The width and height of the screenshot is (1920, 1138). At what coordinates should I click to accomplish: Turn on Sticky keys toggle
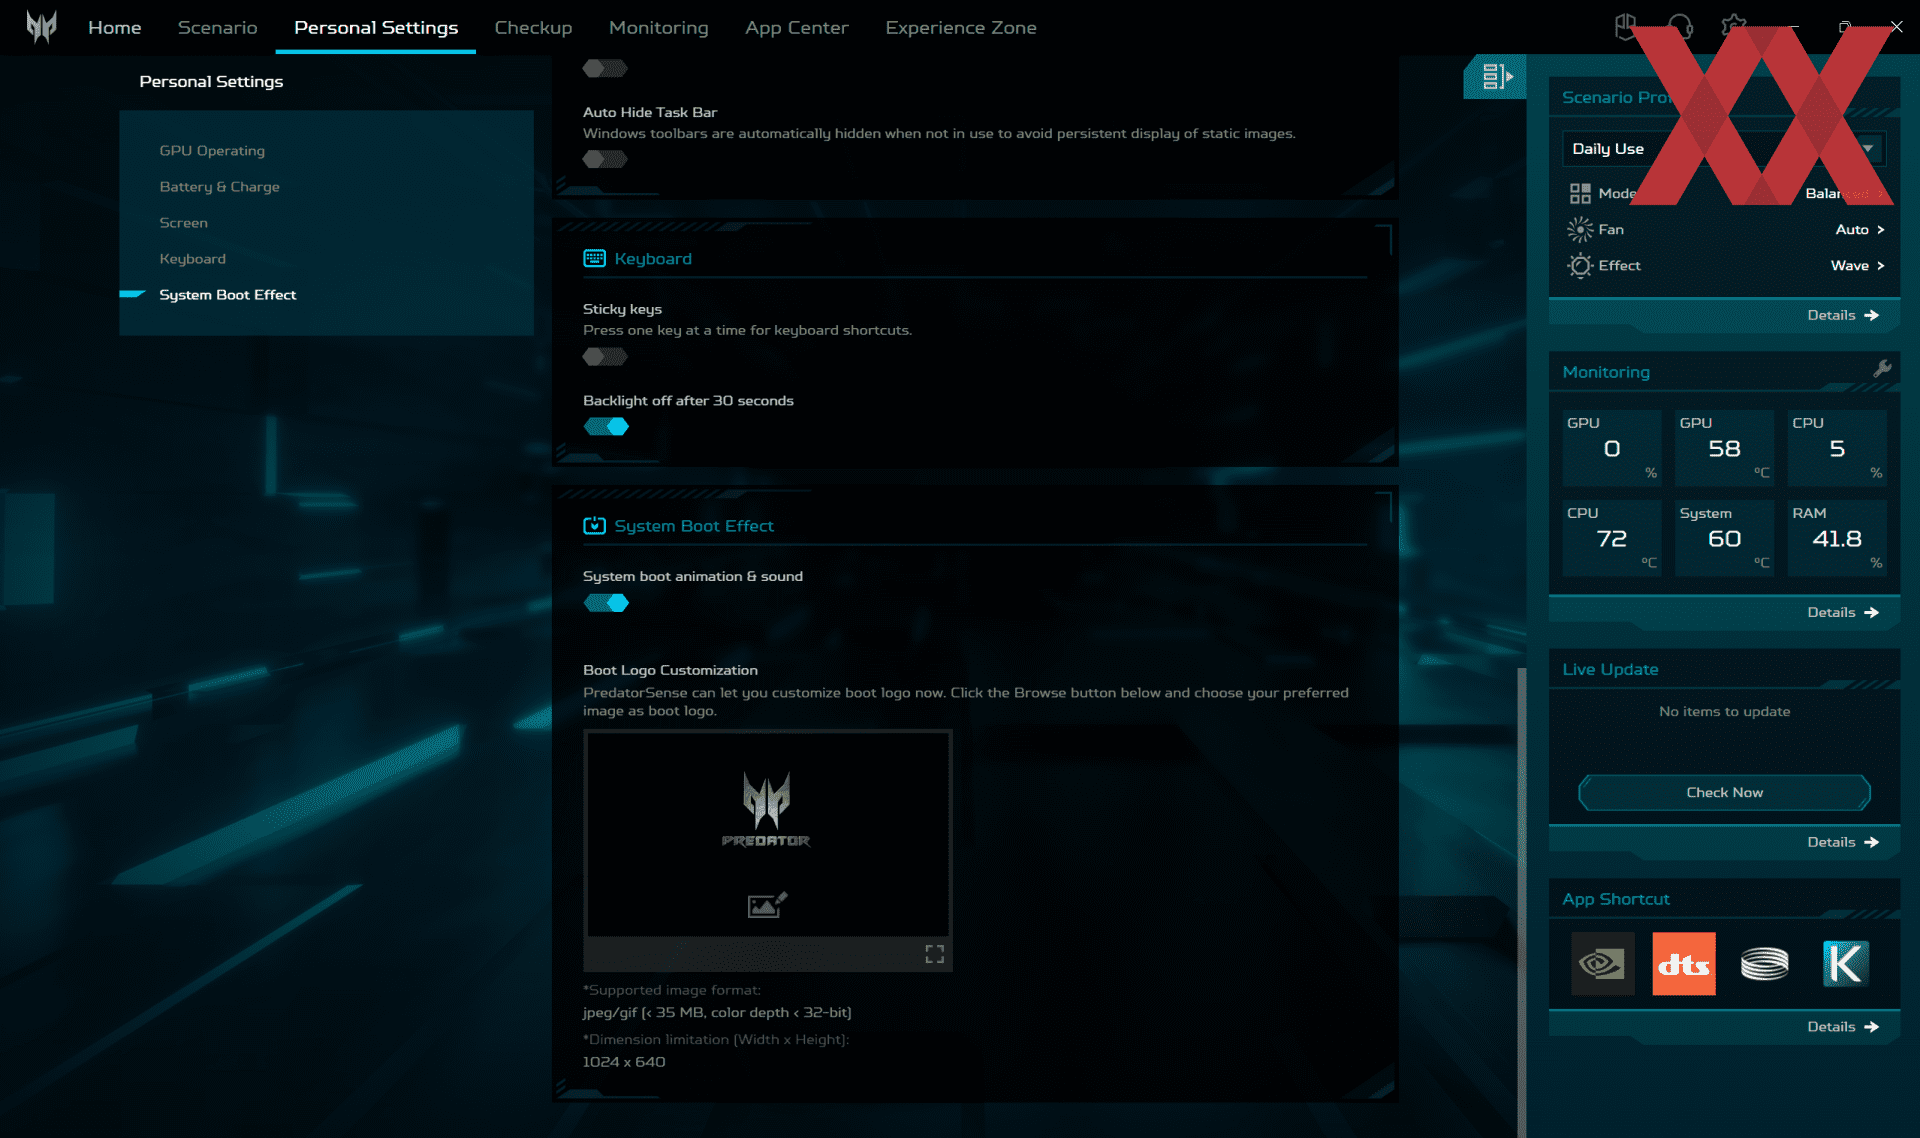[605, 357]
